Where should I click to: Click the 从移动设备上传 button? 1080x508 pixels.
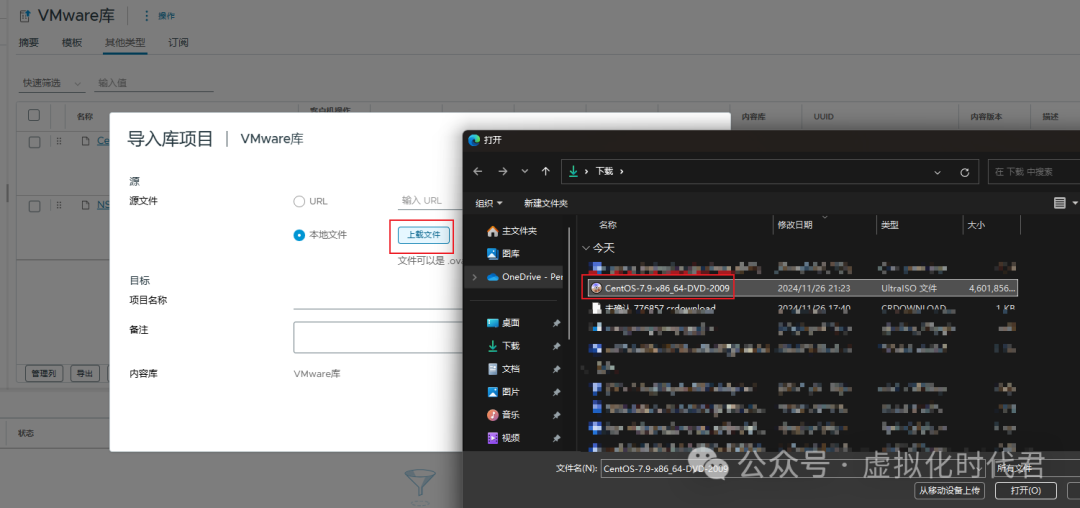(x=948, y=491)
